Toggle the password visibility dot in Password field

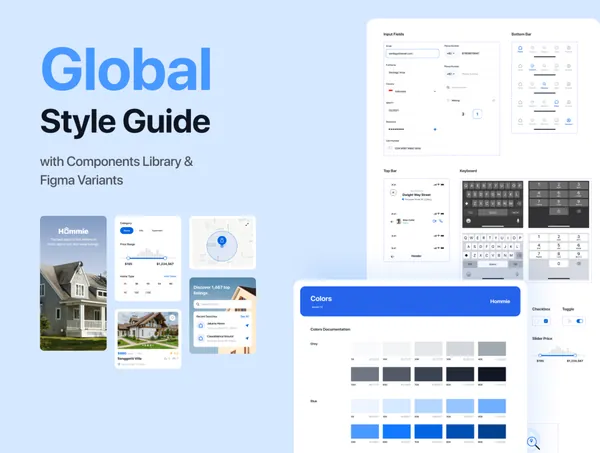(x=434, y=129)
